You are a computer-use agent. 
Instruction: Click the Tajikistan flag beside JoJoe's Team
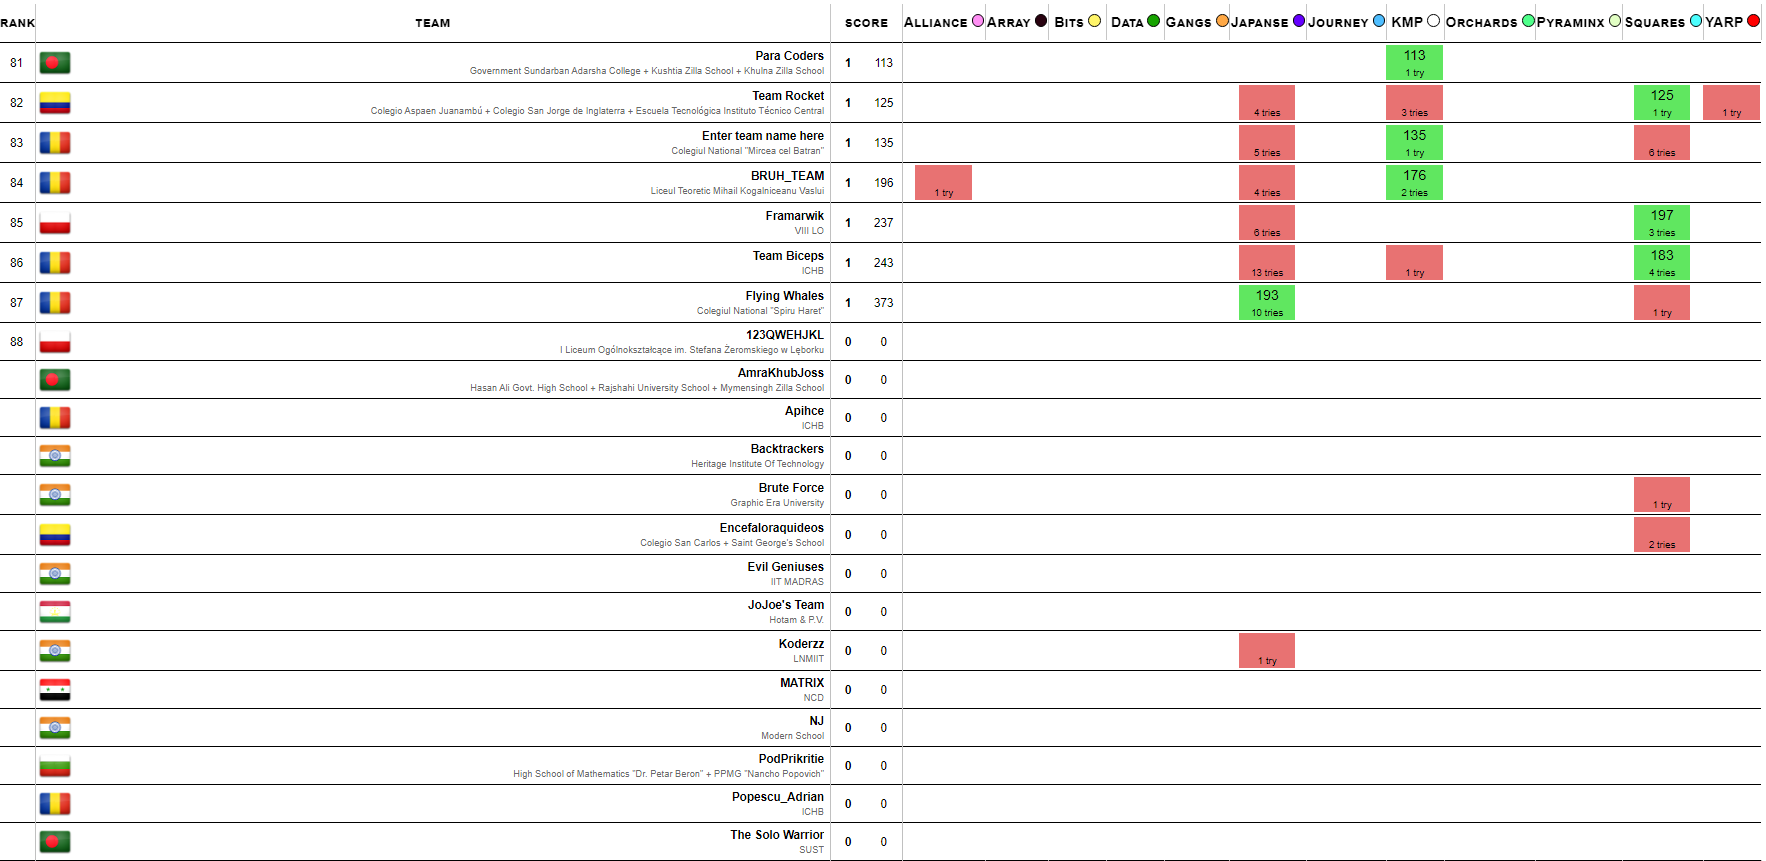click(55, 612)
